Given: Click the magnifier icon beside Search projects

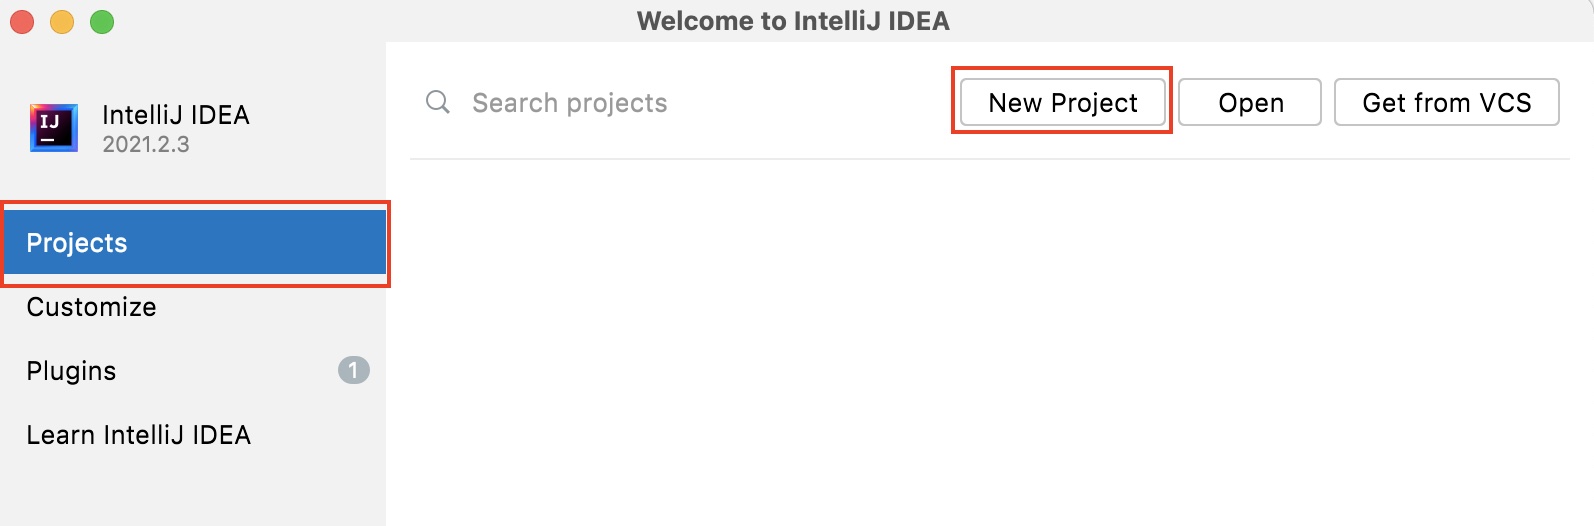Looking at the screenshot, I should [x=438, y=102].
